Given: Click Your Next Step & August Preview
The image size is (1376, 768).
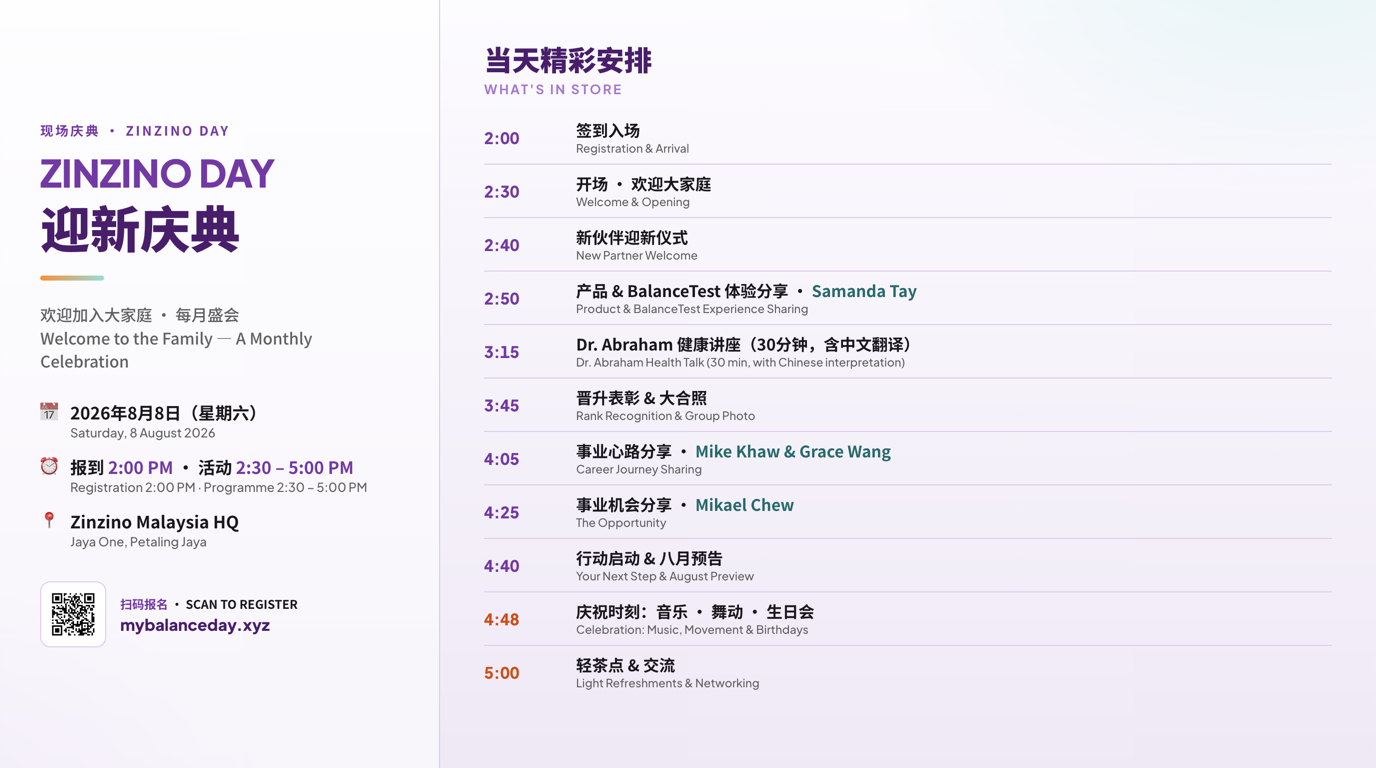Looking at the screenshot, I should [665, 576].
